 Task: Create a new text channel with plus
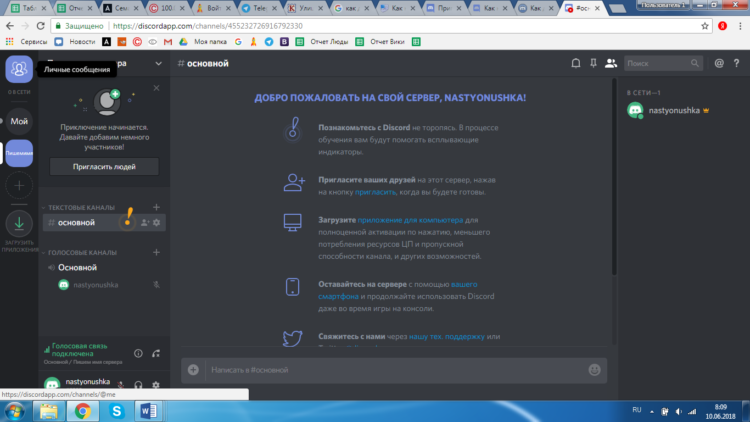(x=156, y=207)
